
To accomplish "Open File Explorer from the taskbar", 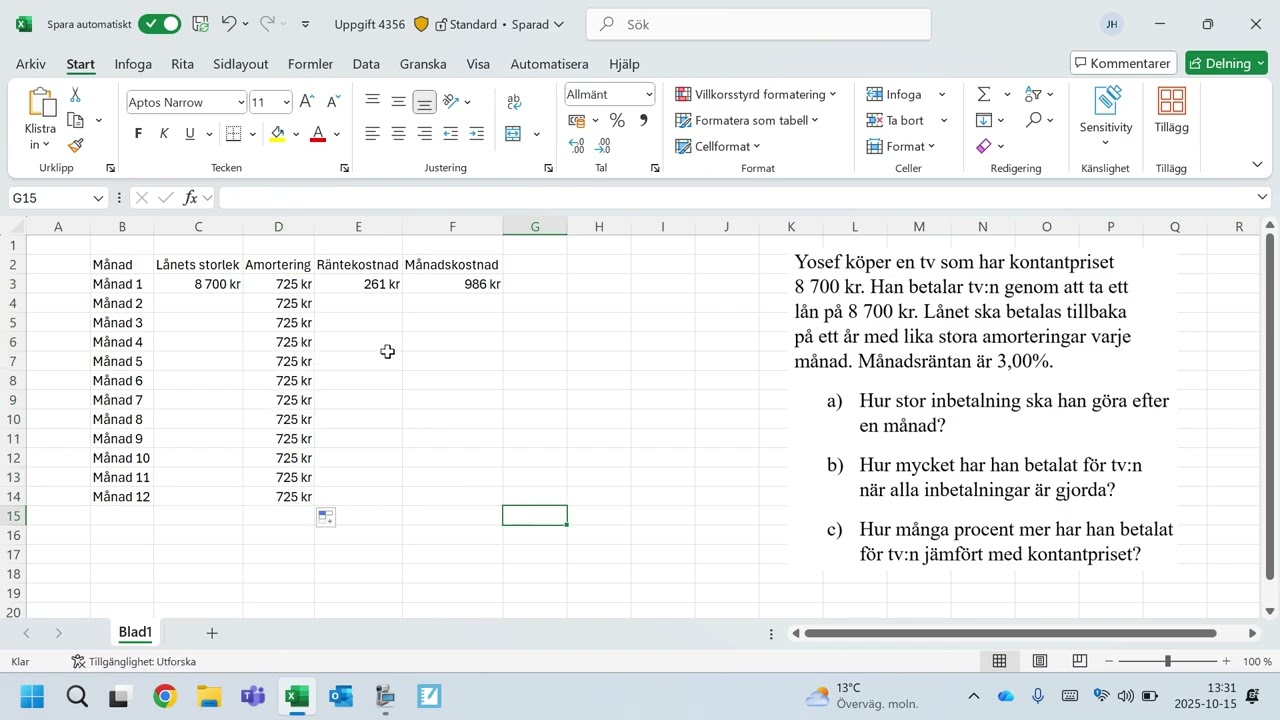I will pos(209,696).
